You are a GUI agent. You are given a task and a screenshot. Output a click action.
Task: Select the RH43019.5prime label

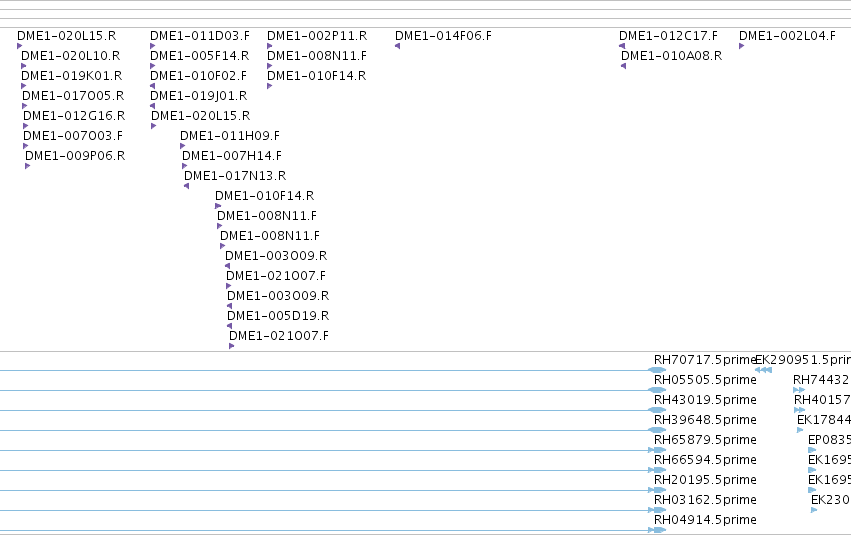[x=705, y=400]
